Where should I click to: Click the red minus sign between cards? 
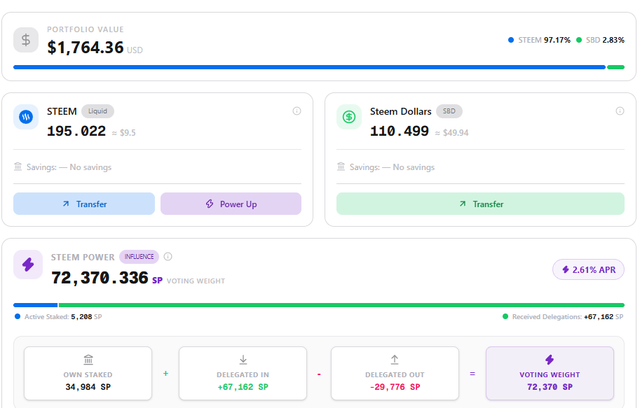tap(319, 374)
